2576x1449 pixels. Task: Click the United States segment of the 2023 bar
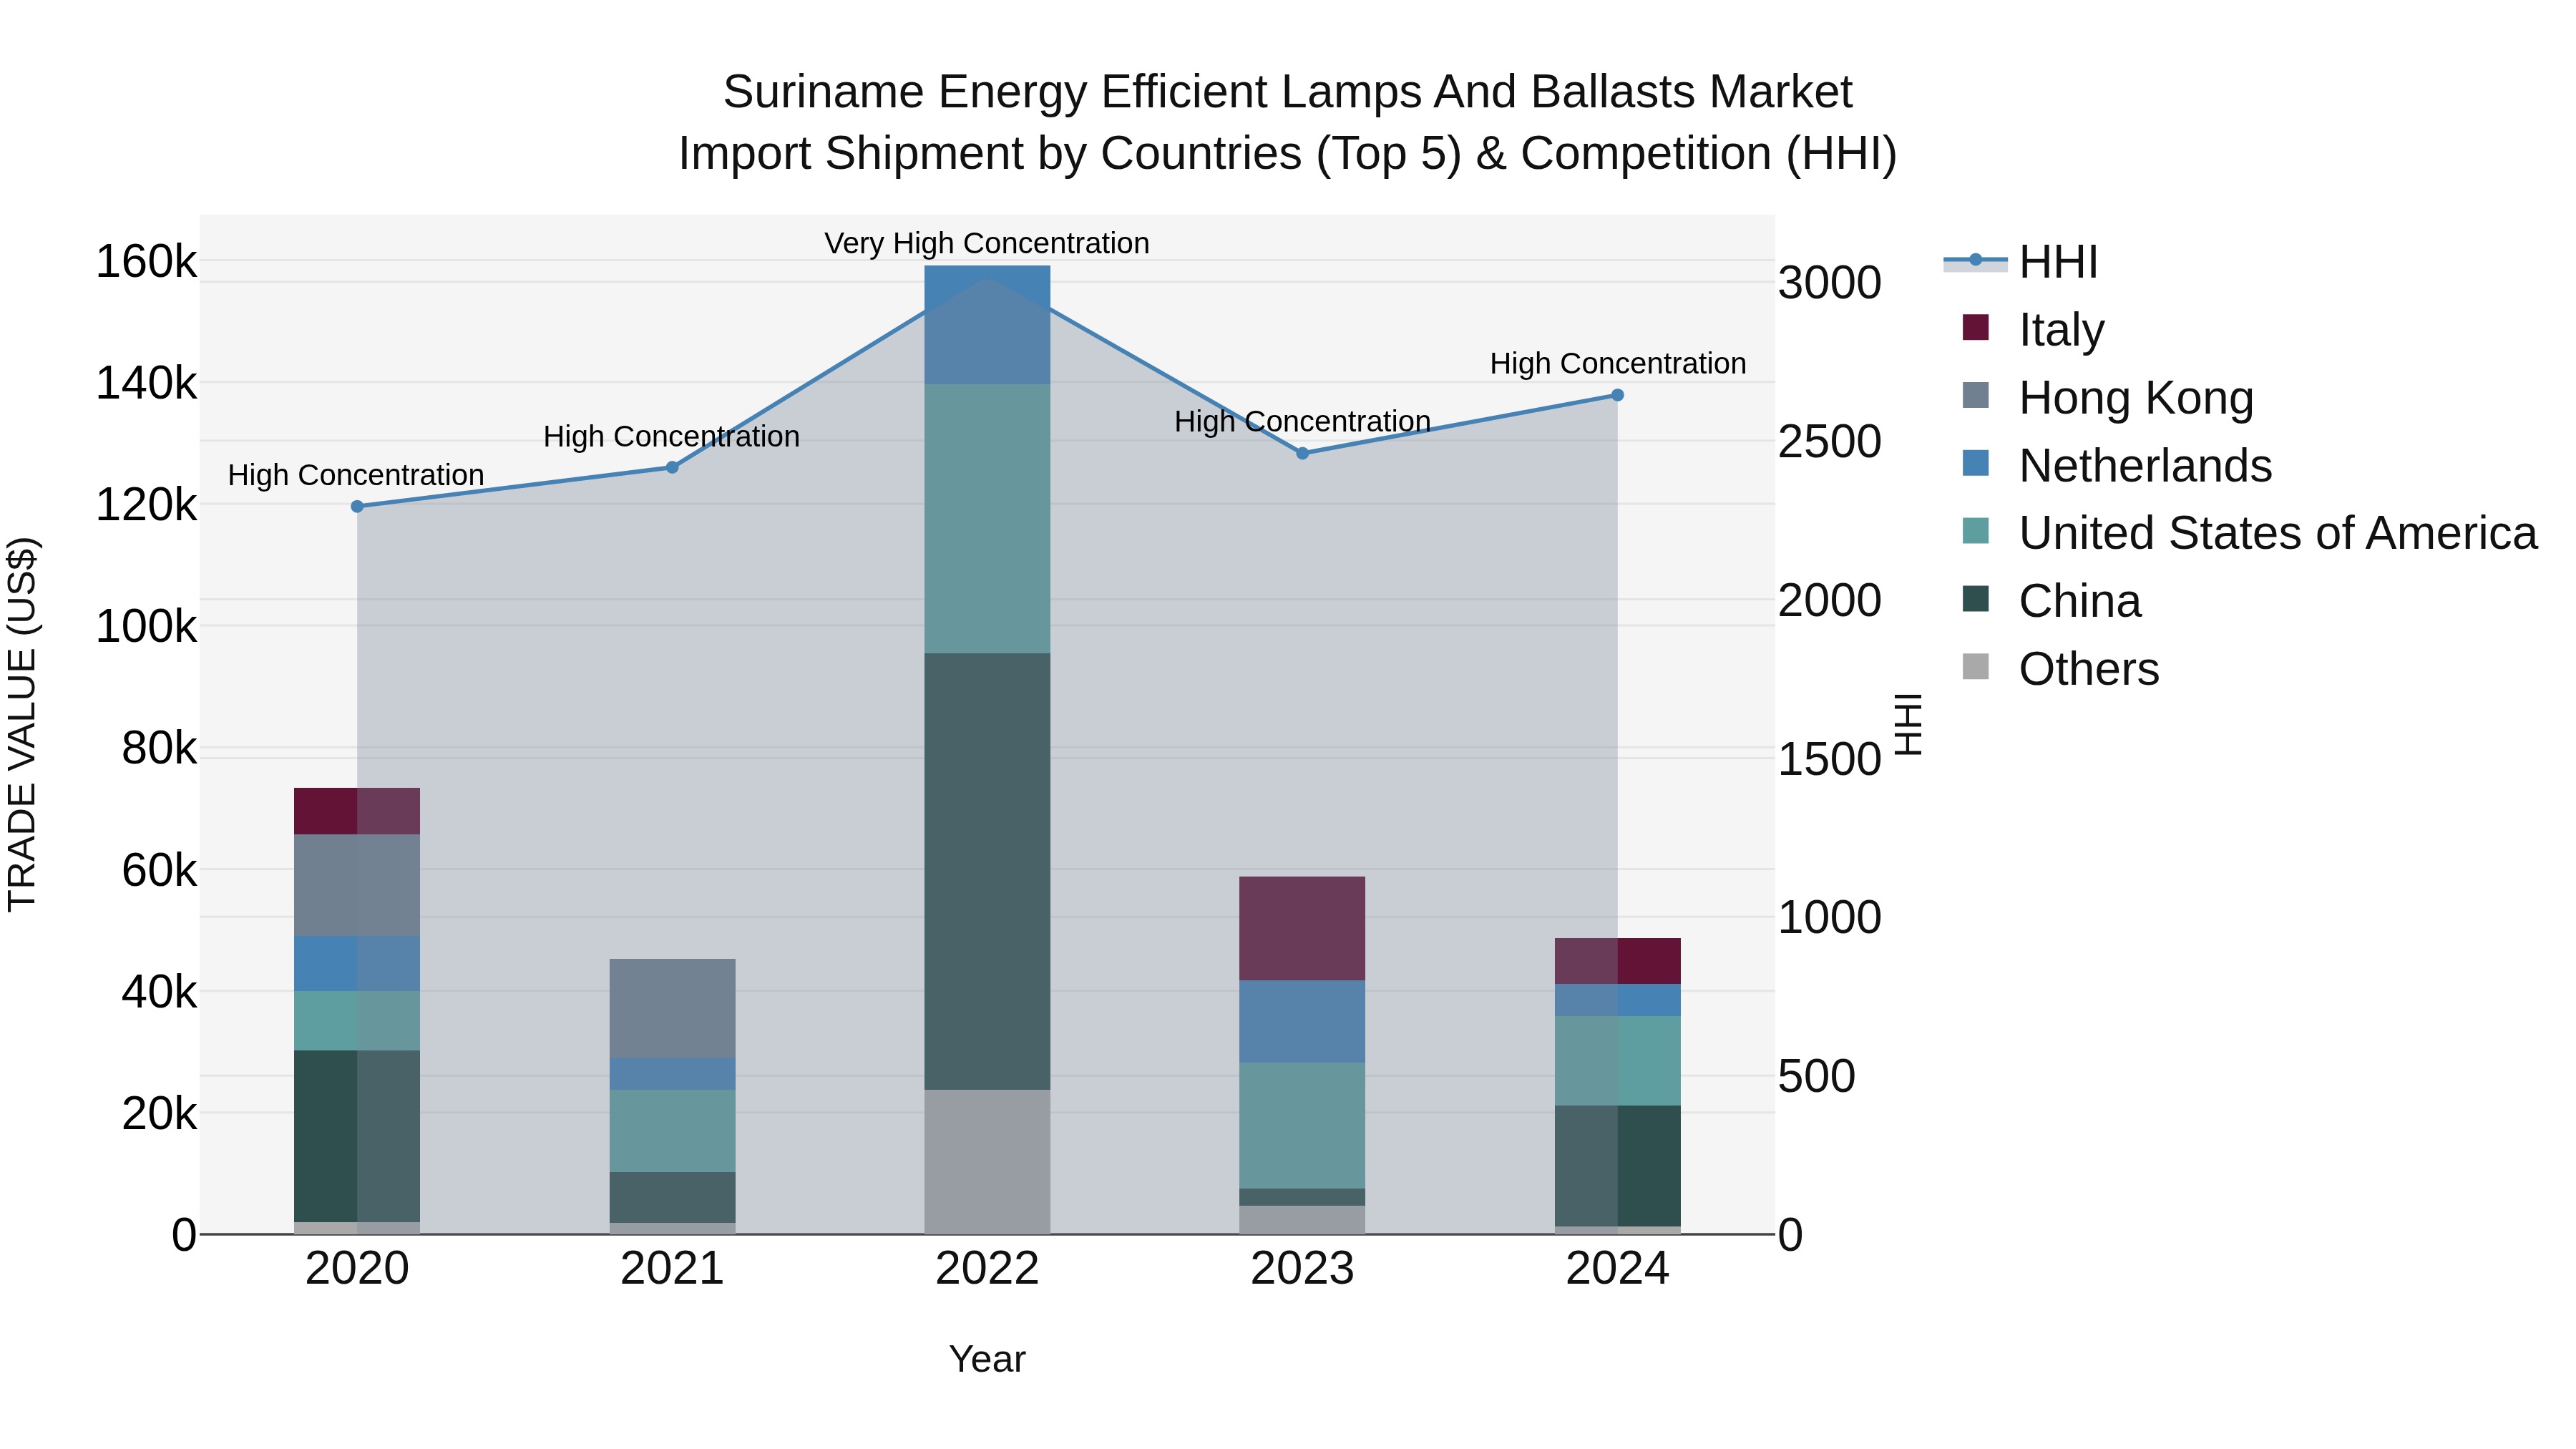pos(1302,1125)
